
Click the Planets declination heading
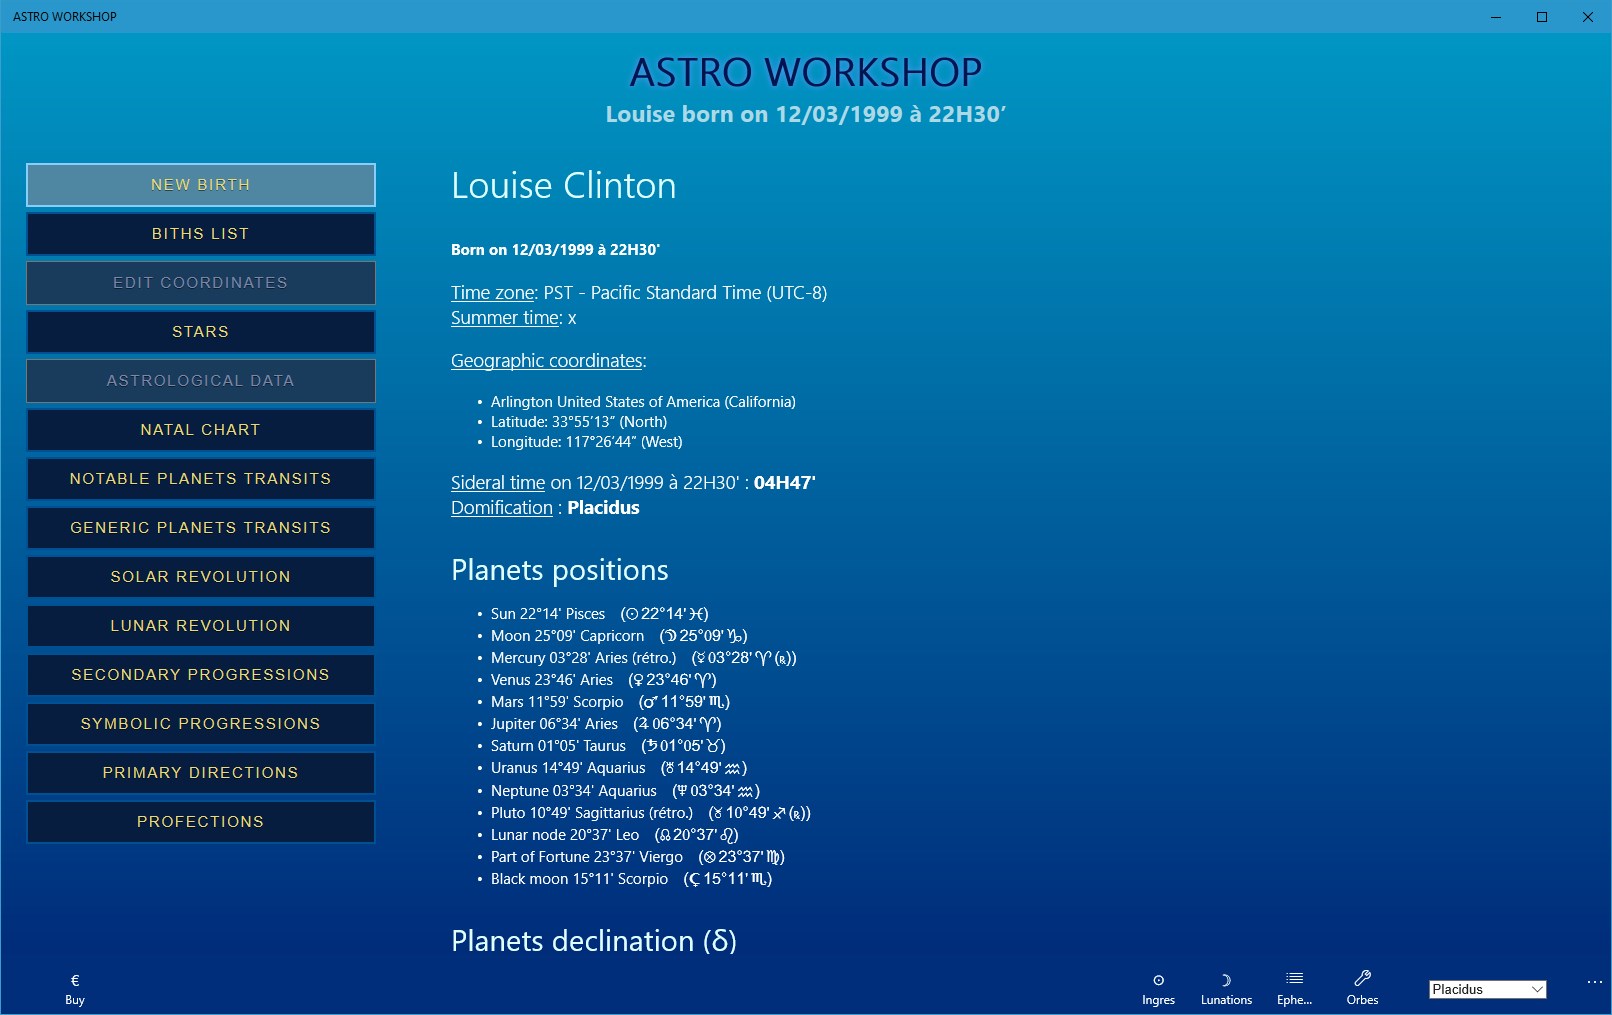(x=594, y=941)
